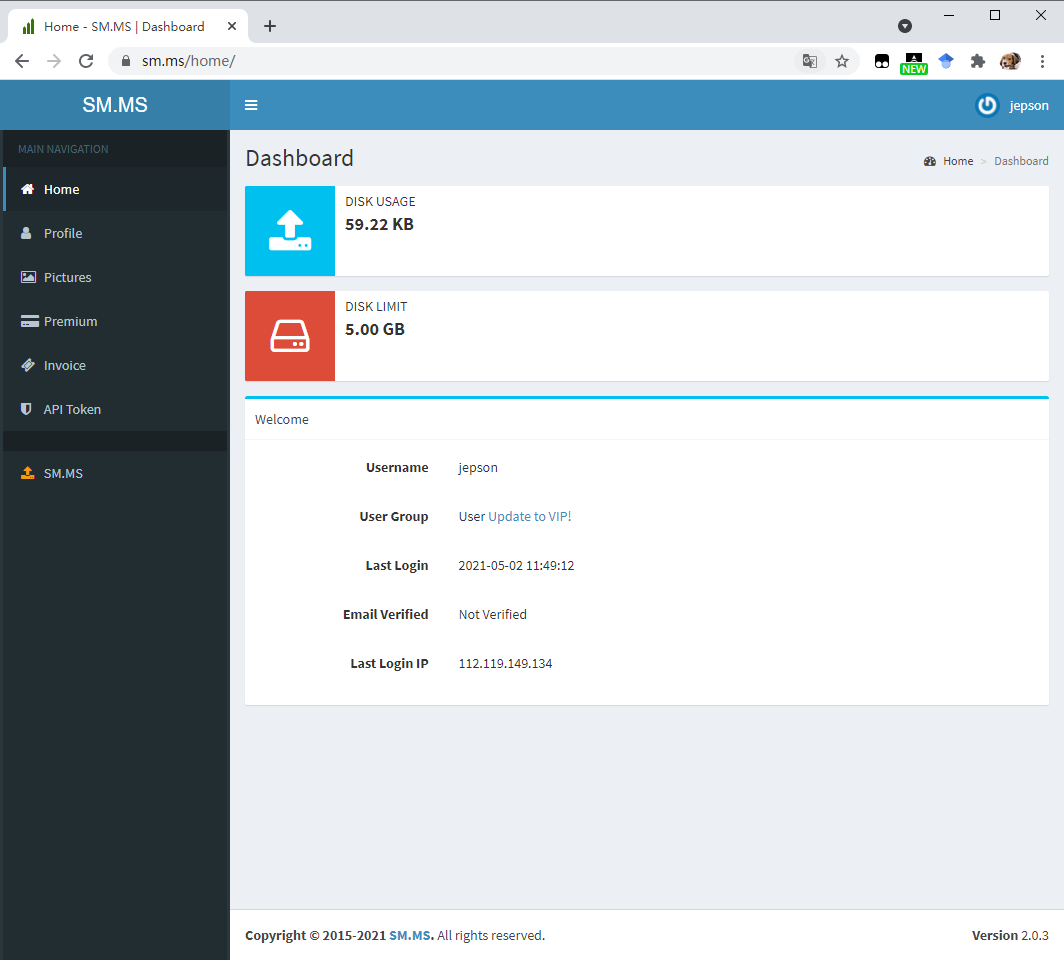Minimize the browser window
The width and height of the screenshot is (1064, 960).
pos(949,15)
